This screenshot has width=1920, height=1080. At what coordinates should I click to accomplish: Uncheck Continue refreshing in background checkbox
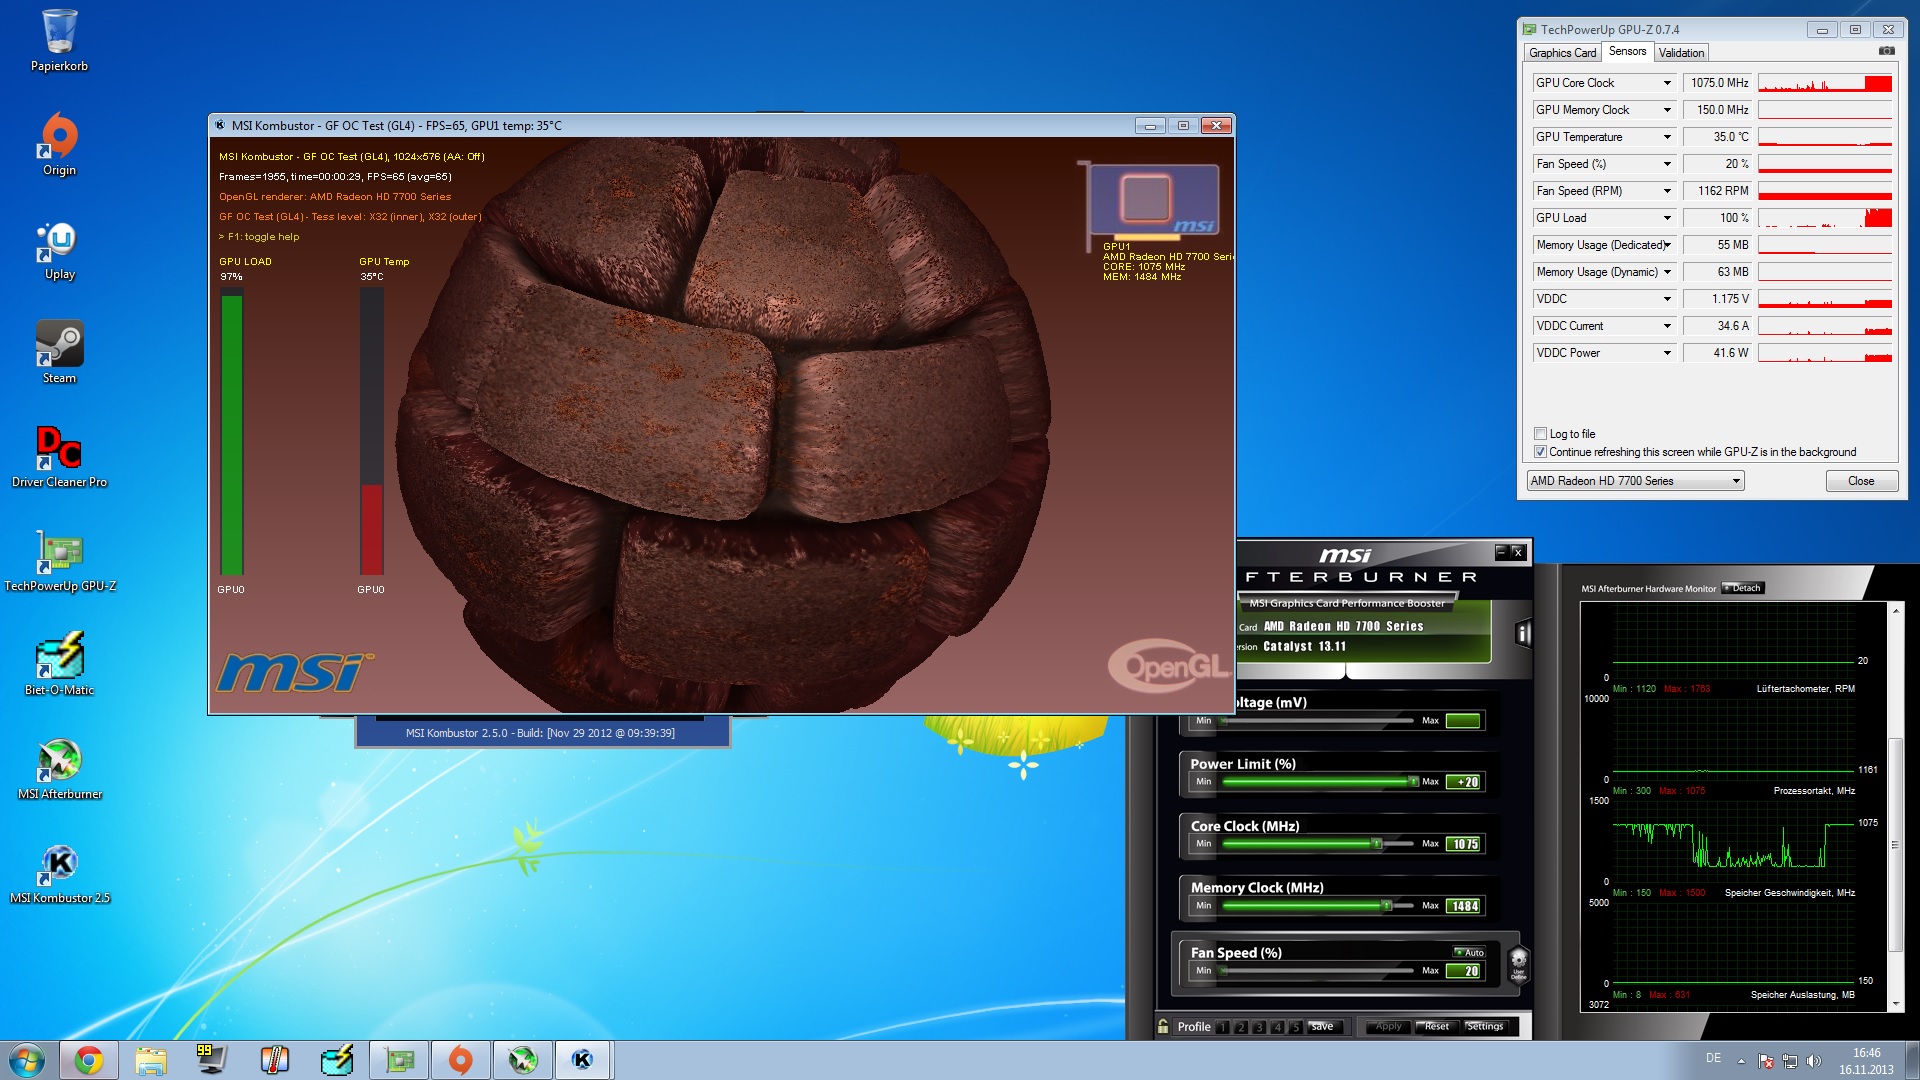coord(1540,452)
